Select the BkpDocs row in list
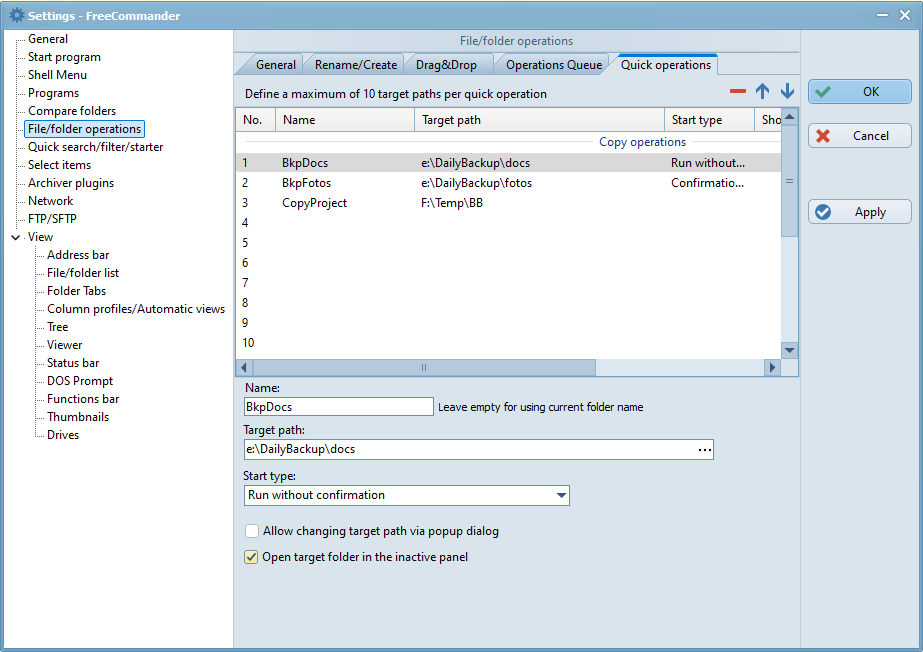 pyautogui.click(x=509, y=163)
